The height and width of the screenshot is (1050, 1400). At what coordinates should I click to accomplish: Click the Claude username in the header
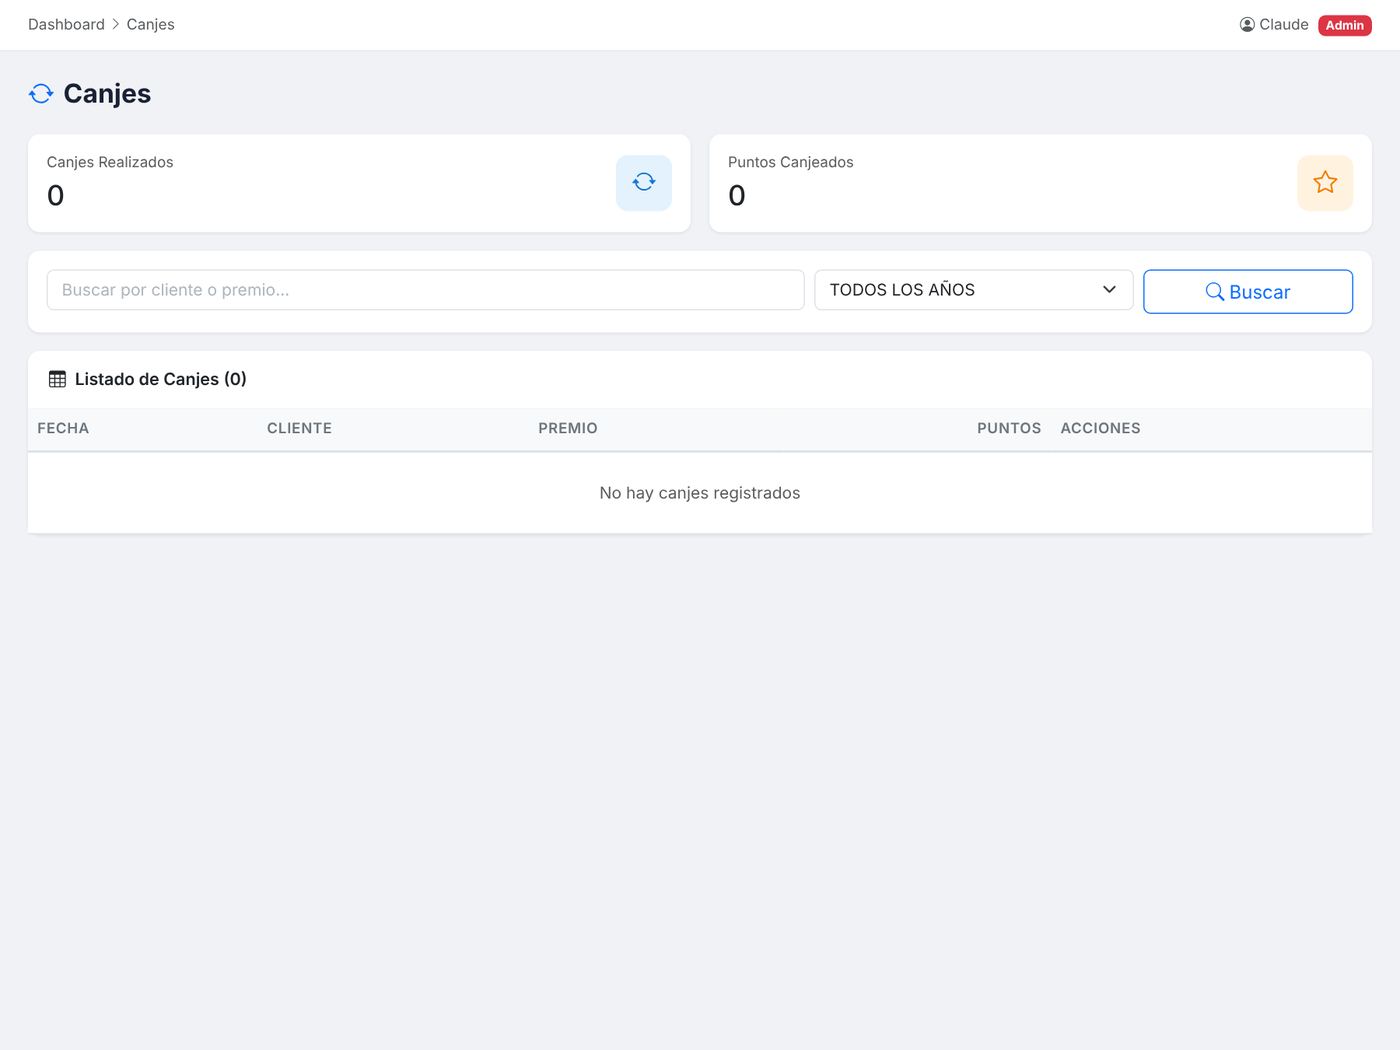pyautogui.click(x=1284, y=24)
